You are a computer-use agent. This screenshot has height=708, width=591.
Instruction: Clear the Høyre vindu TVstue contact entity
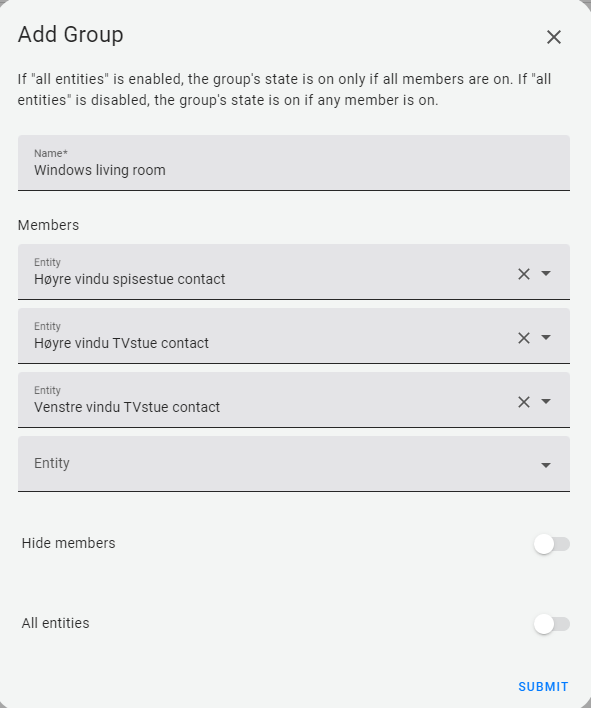[524, 338]
